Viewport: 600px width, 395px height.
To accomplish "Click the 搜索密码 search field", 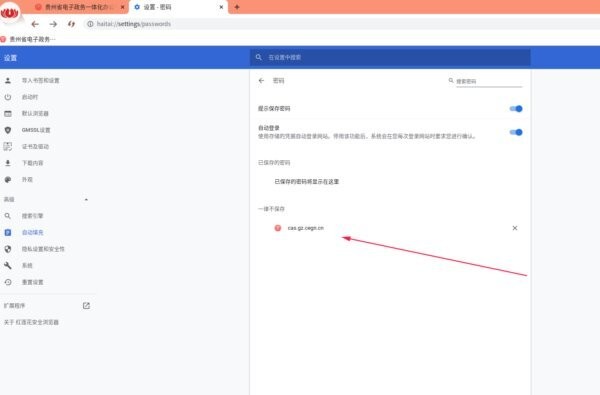I will tap(489, 81).
